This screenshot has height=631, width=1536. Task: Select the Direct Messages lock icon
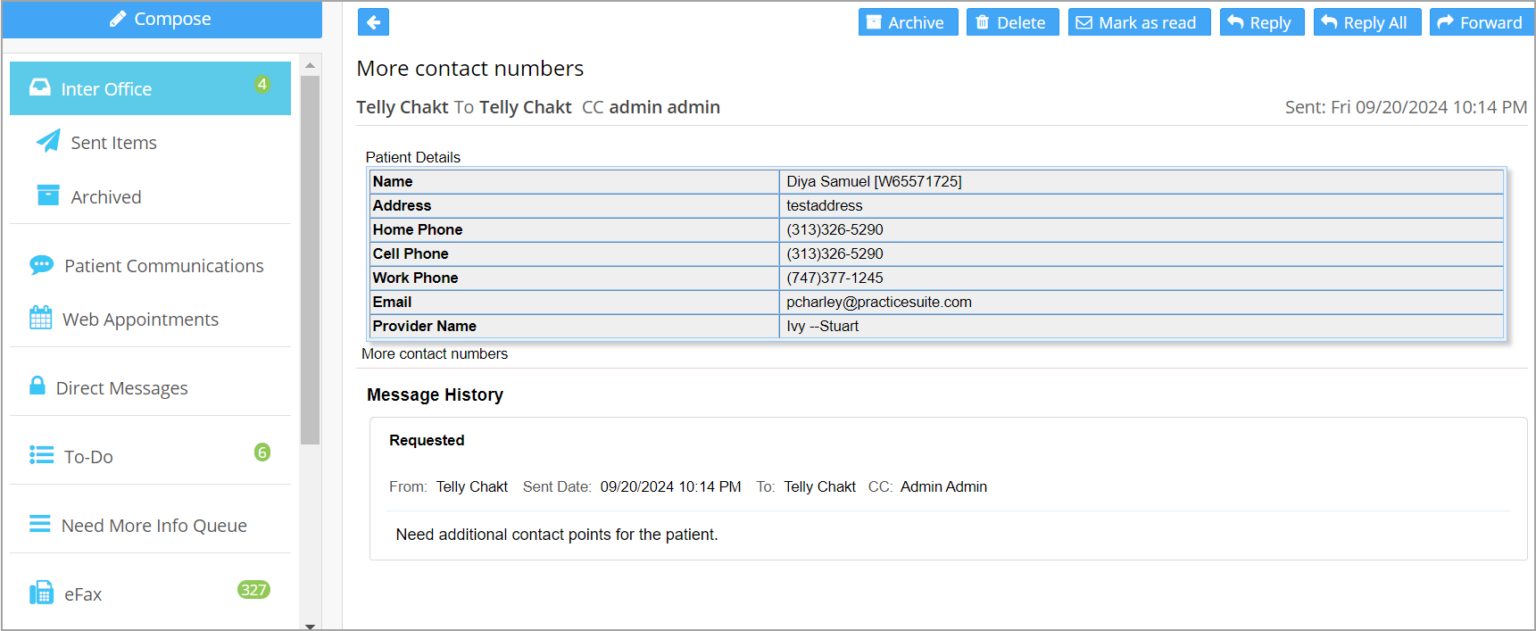tap(41, 387)
